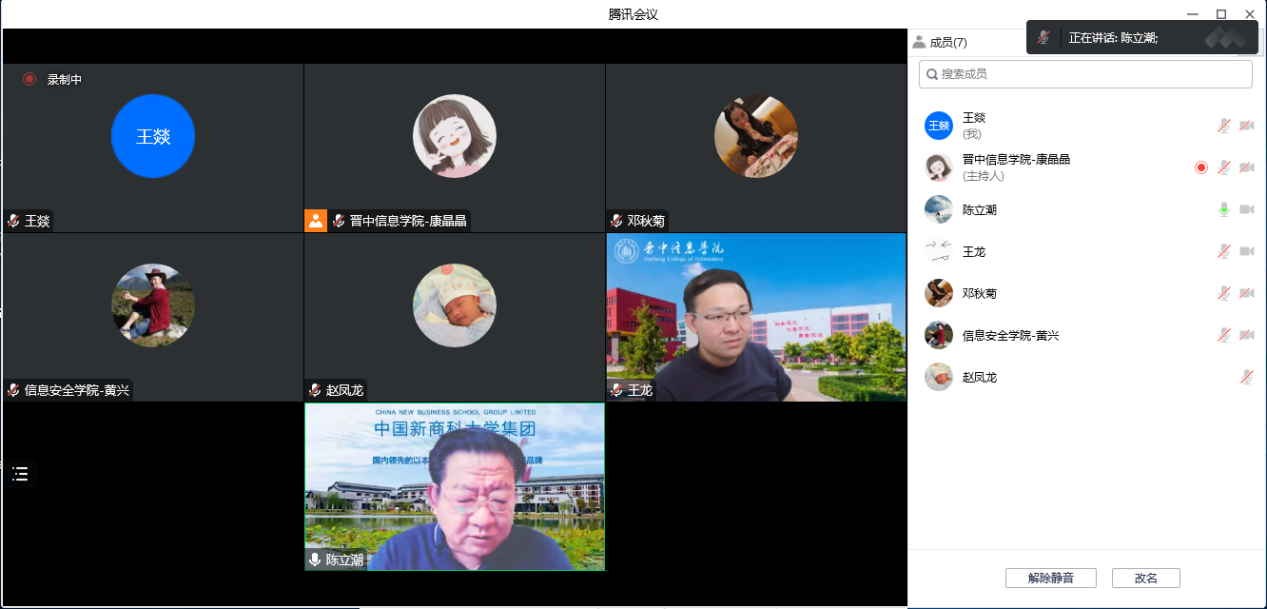Click the muted microphone icon in 赵凤龙's member row
1267x609 pixels.
point(1246,377)
